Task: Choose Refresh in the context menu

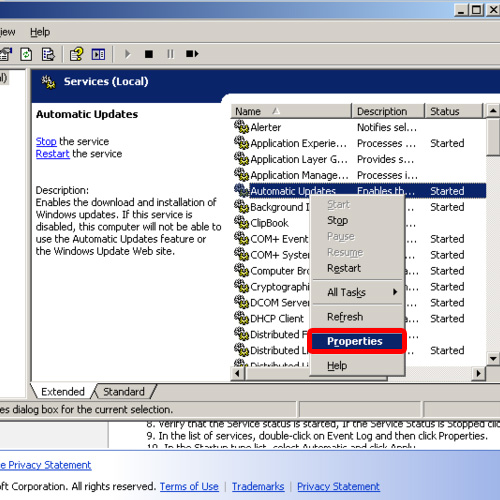Action: (357, 317)
